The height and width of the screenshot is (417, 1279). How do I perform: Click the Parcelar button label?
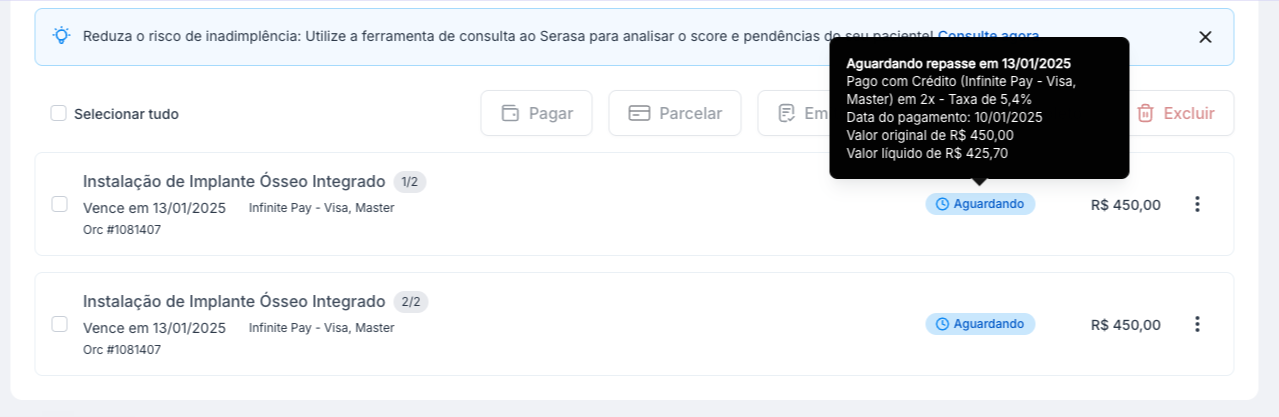coord(690,113)
